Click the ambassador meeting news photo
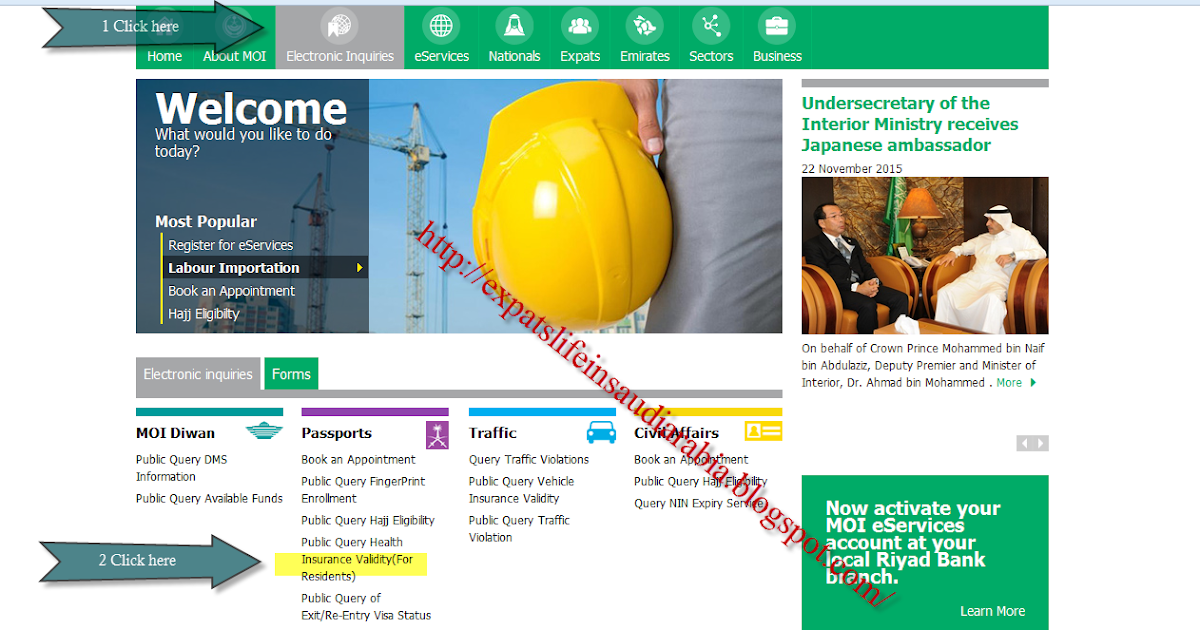This screenshot has width=1200, height=630. click(925, 256)
